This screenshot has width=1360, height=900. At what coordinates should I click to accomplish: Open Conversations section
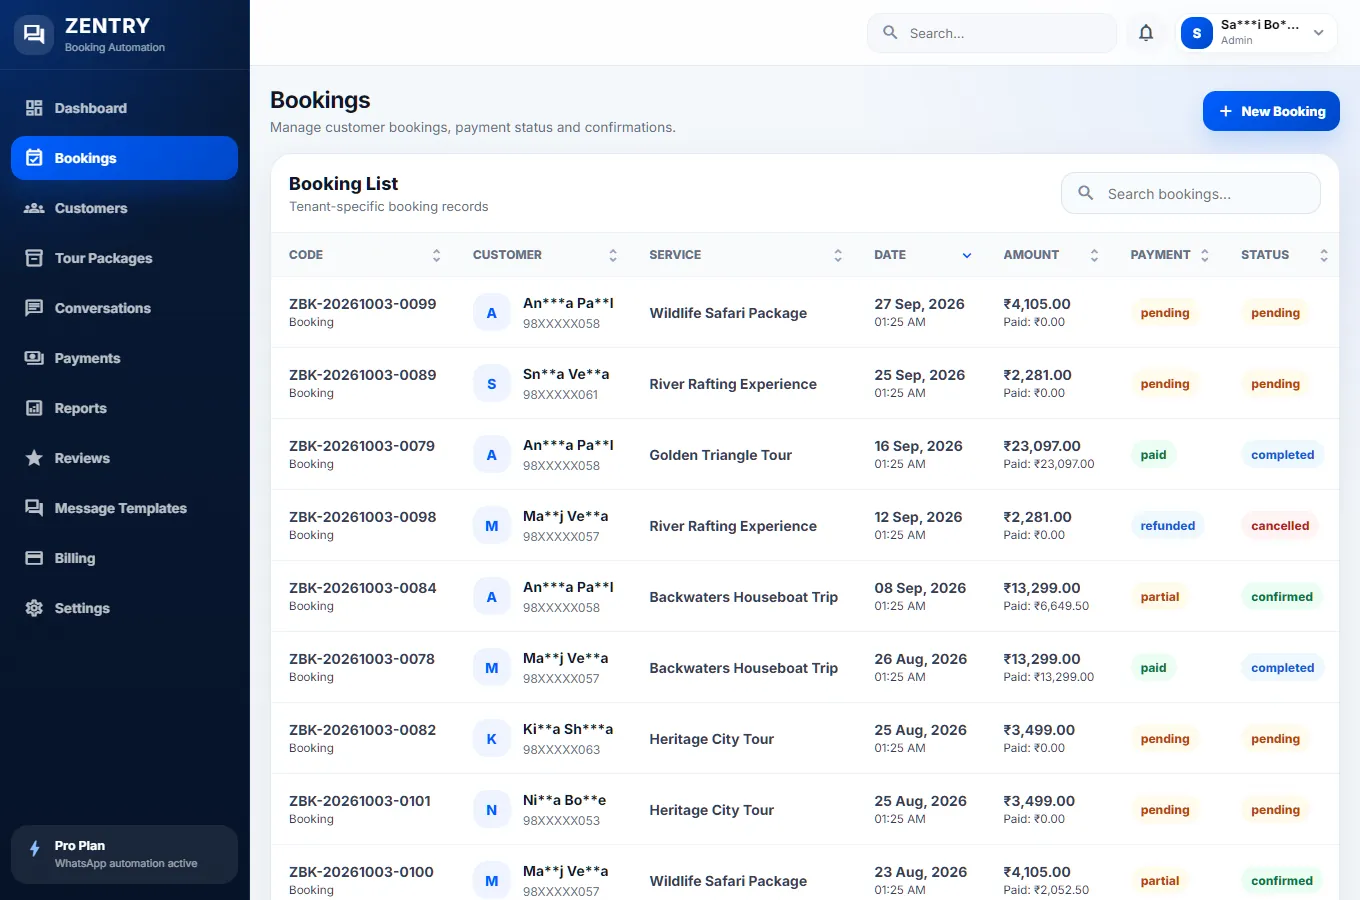124,308
